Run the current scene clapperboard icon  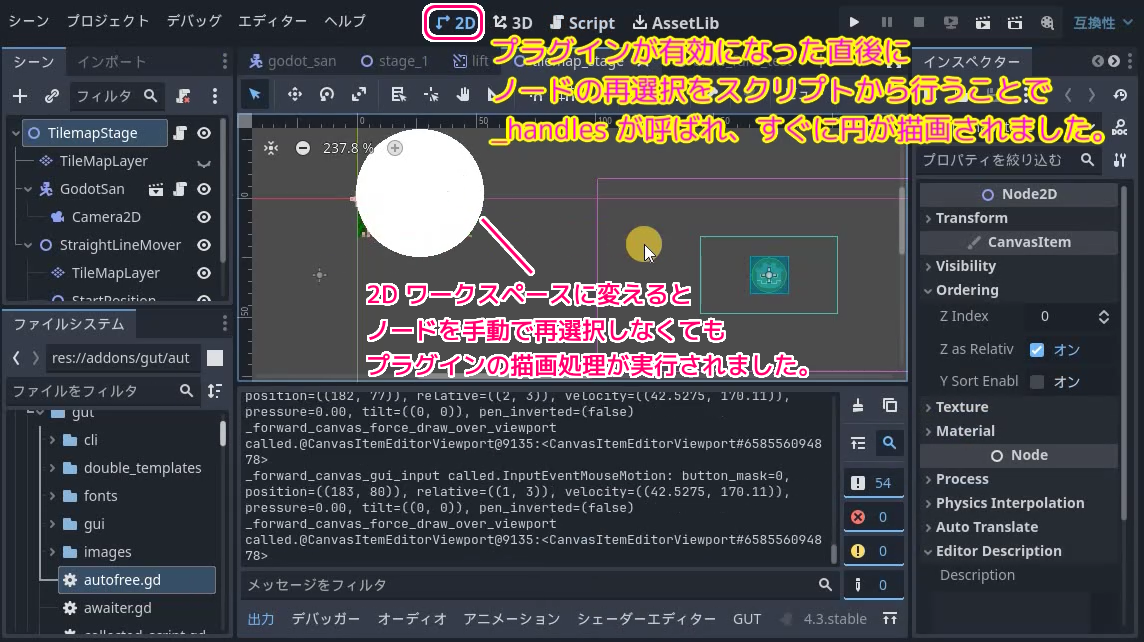pyautogui.click(x=983, y=23)
